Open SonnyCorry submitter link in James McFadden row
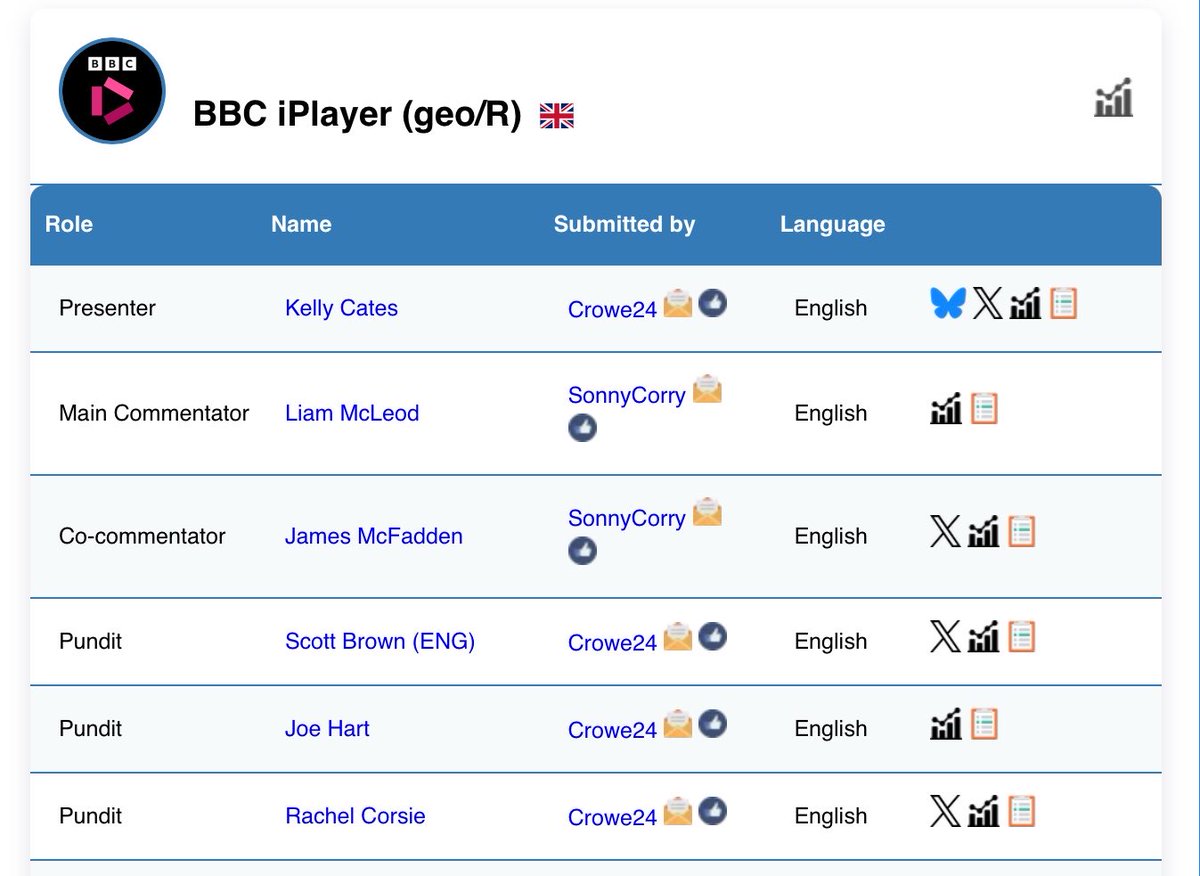The height and width of the screenshot is (876, 1200). click(627, 518)
